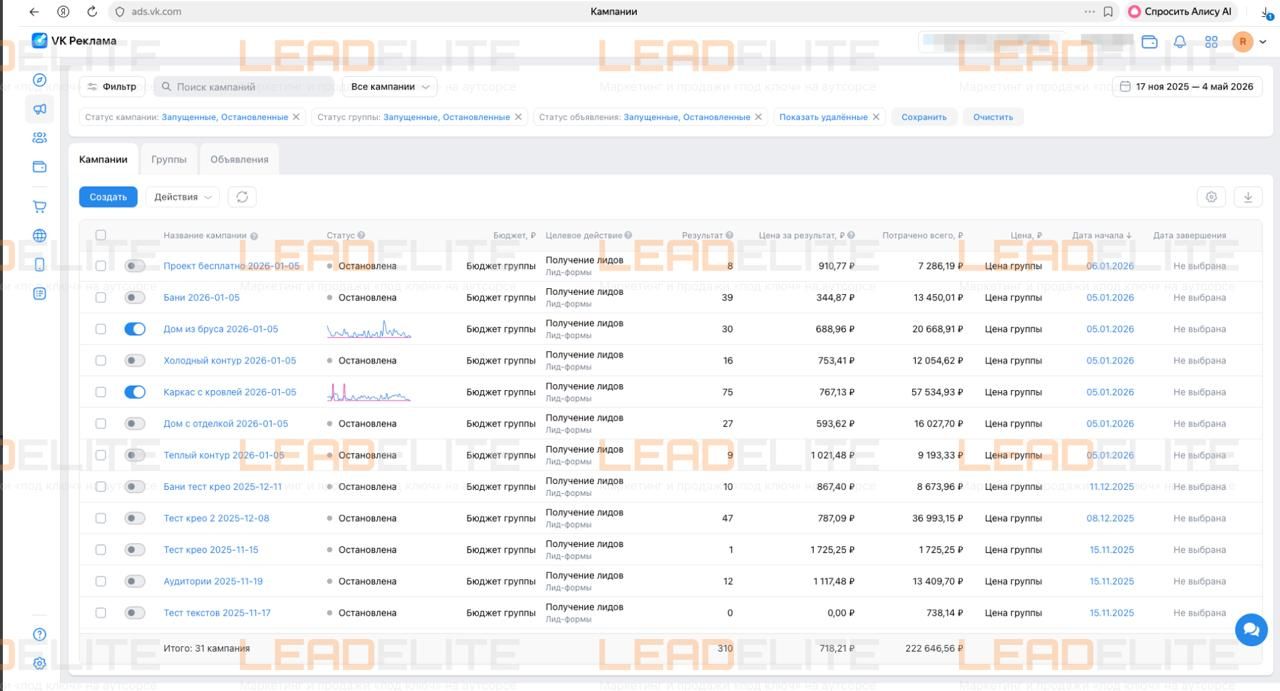Open the wallet balance icon in header
The height and width of the screenshot is (691, 1280).
pyautogui.click(x=1149, y=42)
